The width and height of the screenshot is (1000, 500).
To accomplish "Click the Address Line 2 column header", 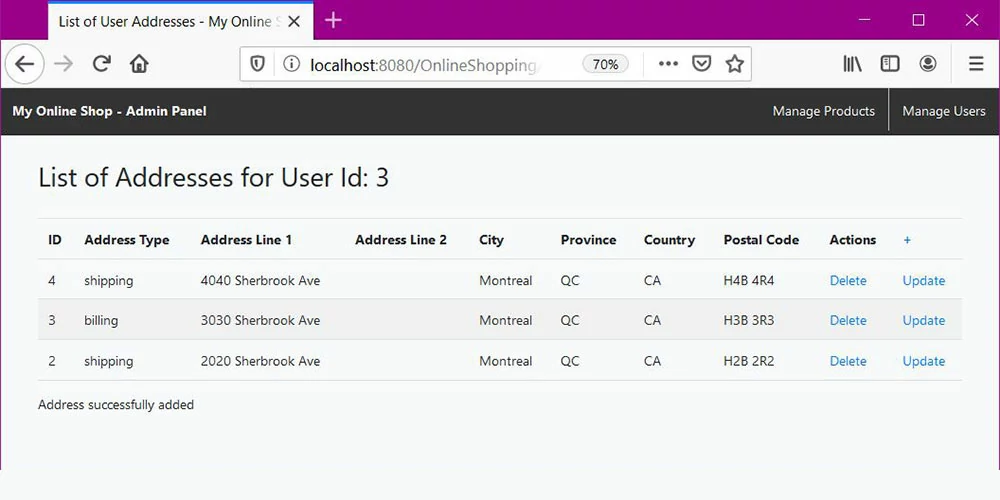I will tap(401, 240).
